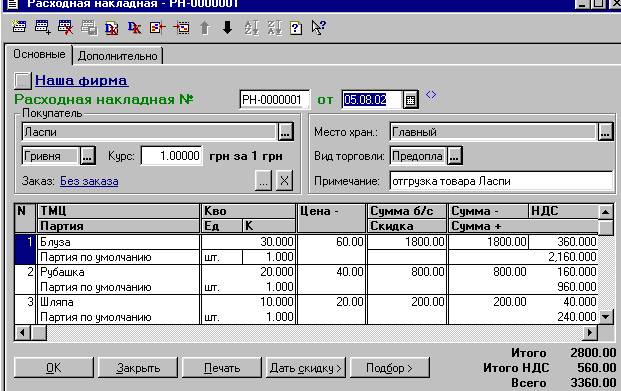The height and width of the screenshot is (391, 621).
Task: Open the buyer selection button next to Ласпи
Action: (285, 132)
